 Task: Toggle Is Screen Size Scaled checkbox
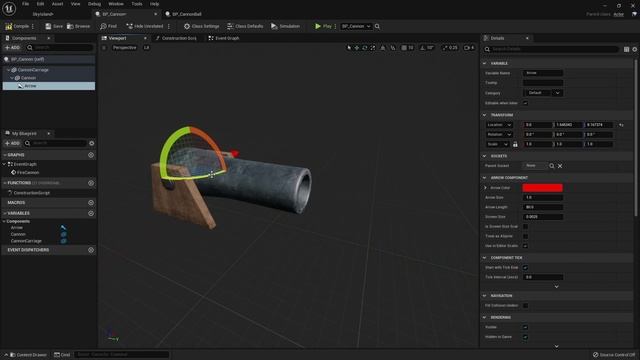pyautogui.click(x=525, y=227)
